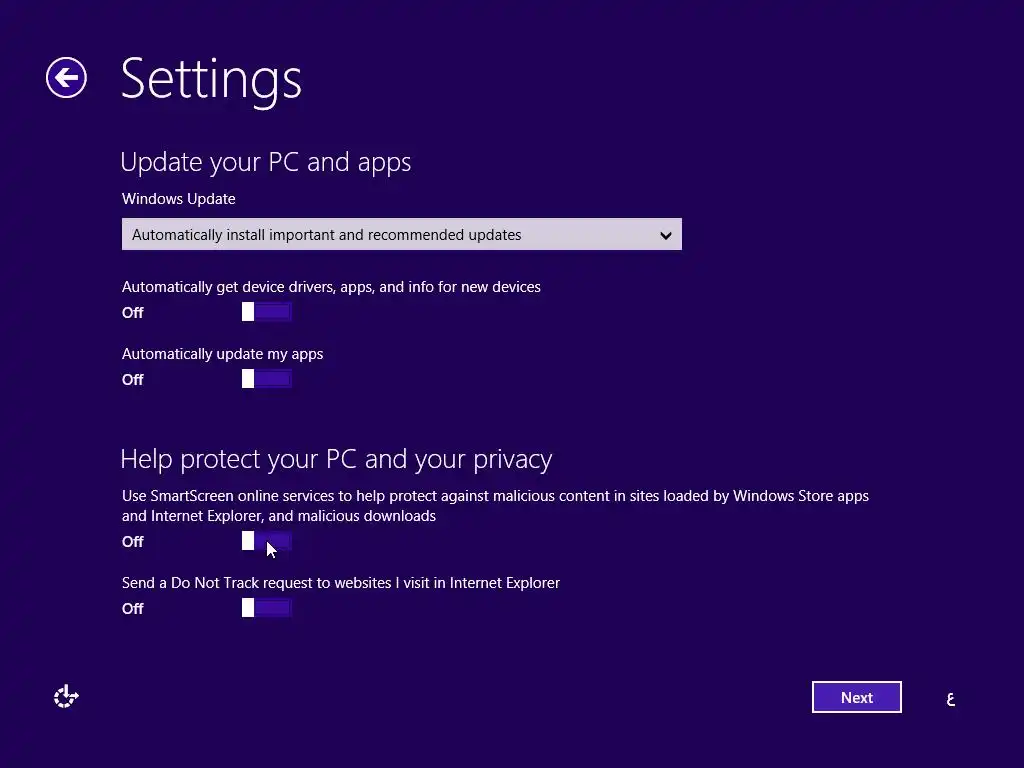Screen dimensions: 1024x768
Task: Toggle the Do Not Track request switch
Action: point(266,608)
